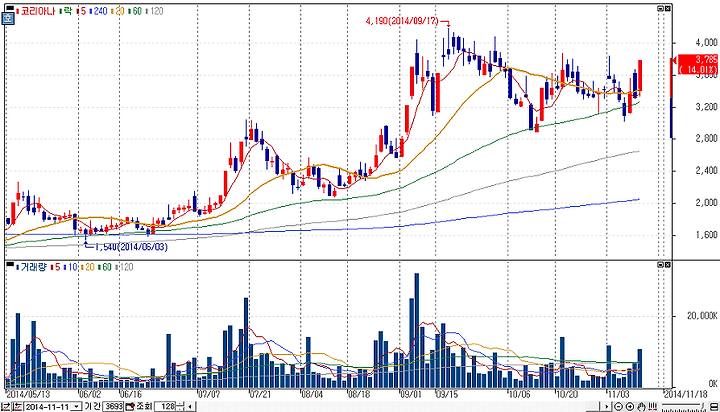Viewport: 720px width, 412px height.
Task: Click the 조회 label button
Action: (144, 406)
